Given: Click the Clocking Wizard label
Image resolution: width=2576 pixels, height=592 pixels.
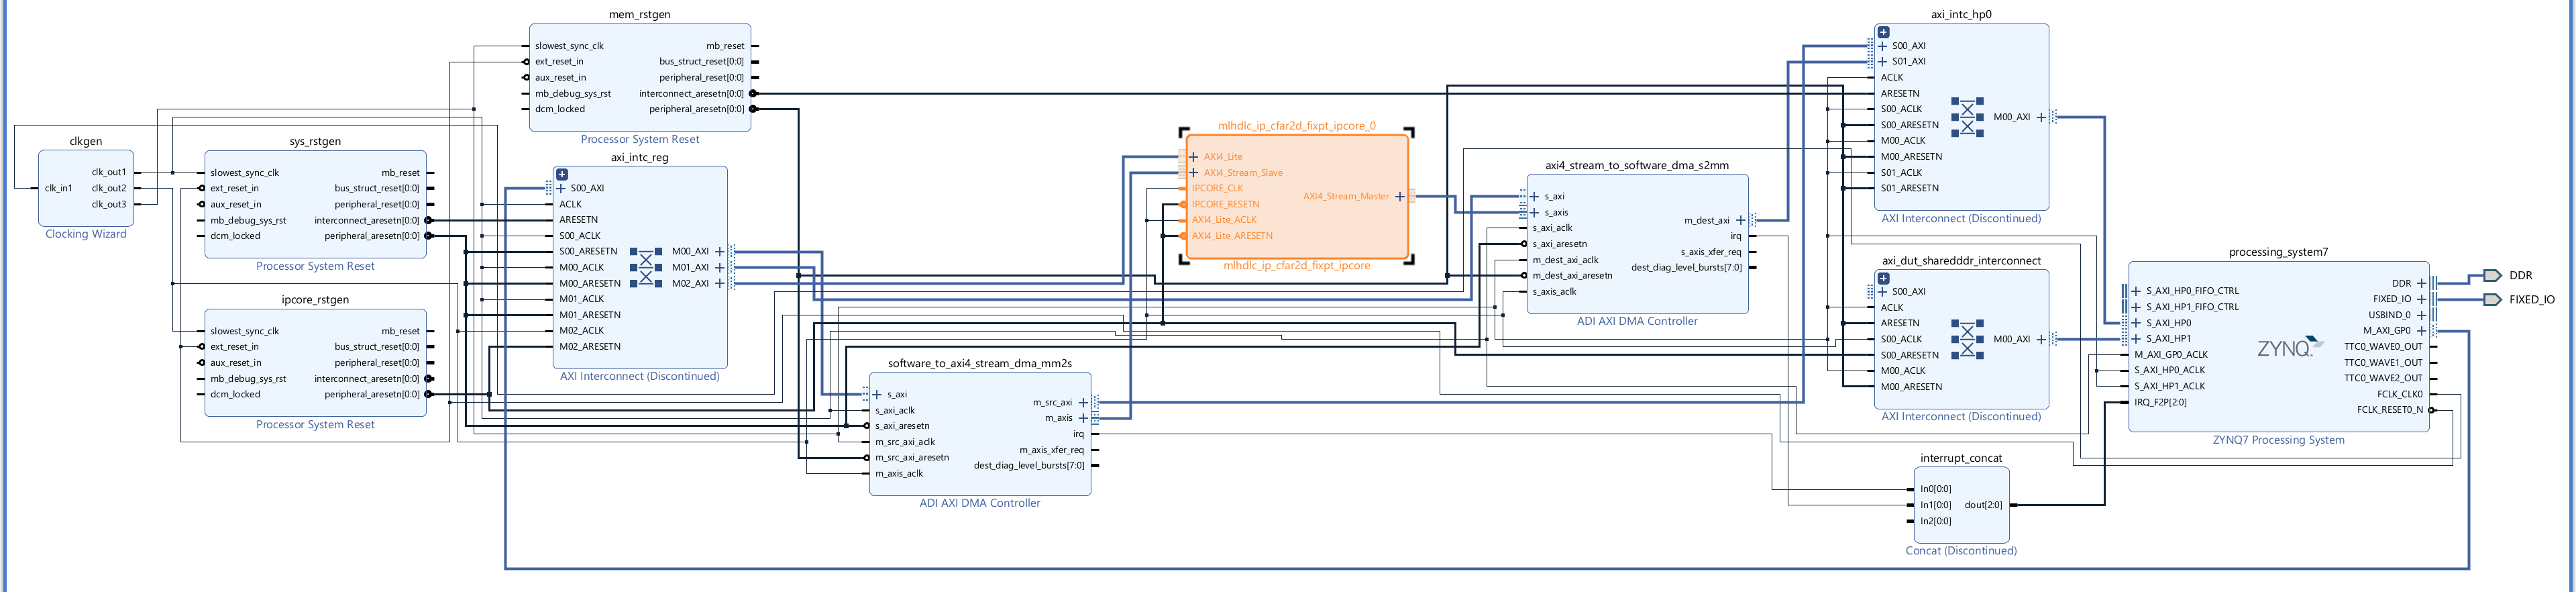Looking at the screenshot, I should click(86, 234).
